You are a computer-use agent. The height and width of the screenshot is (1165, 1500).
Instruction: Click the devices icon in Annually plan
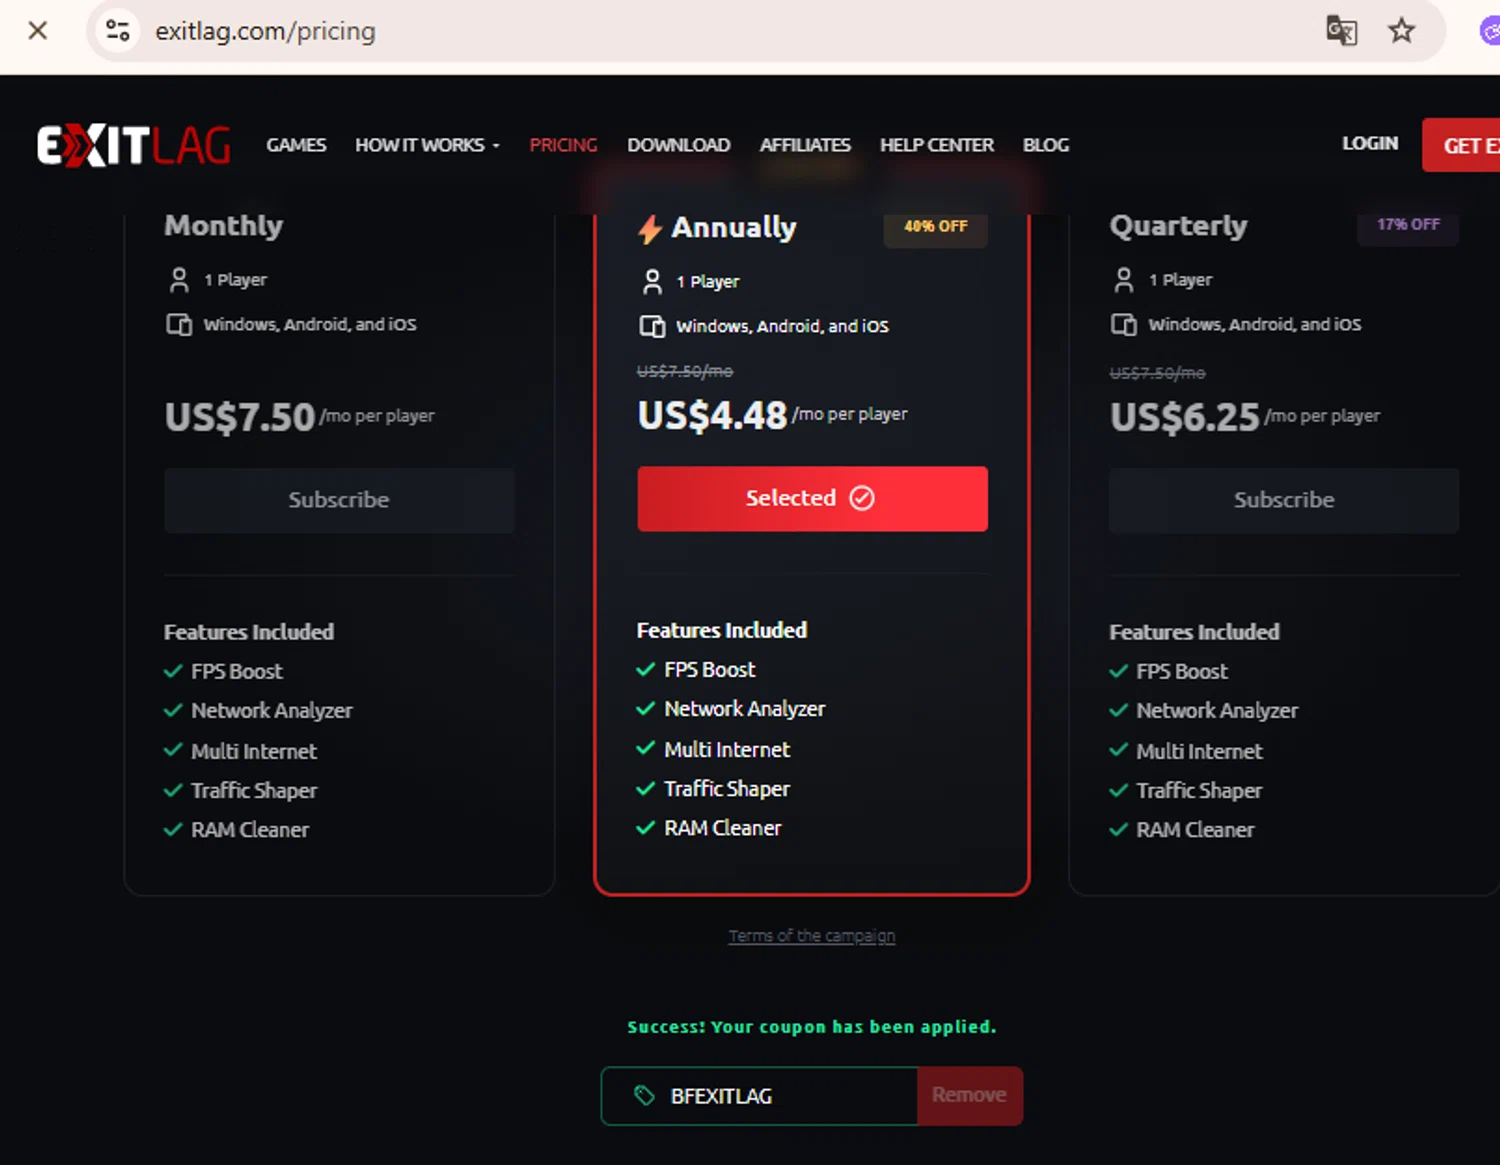(652, 326)
